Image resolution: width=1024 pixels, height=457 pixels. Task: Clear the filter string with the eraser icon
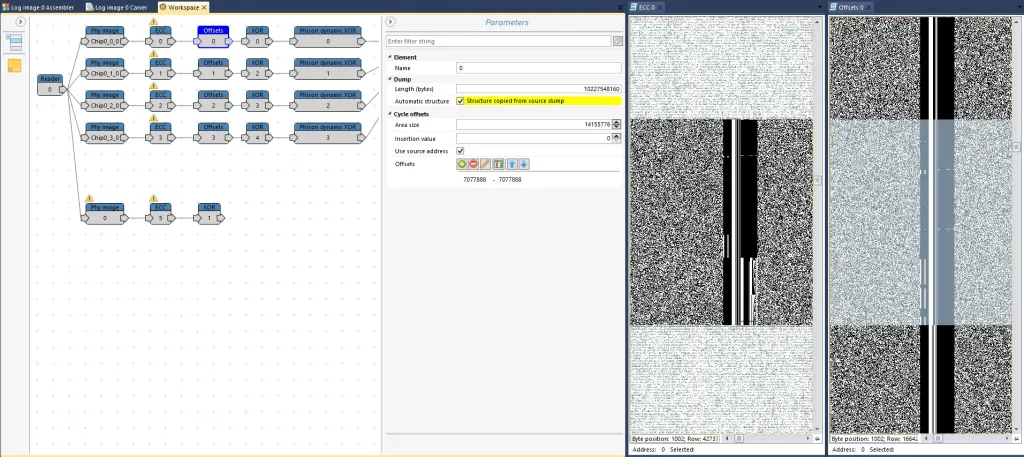tap(617, 41)
